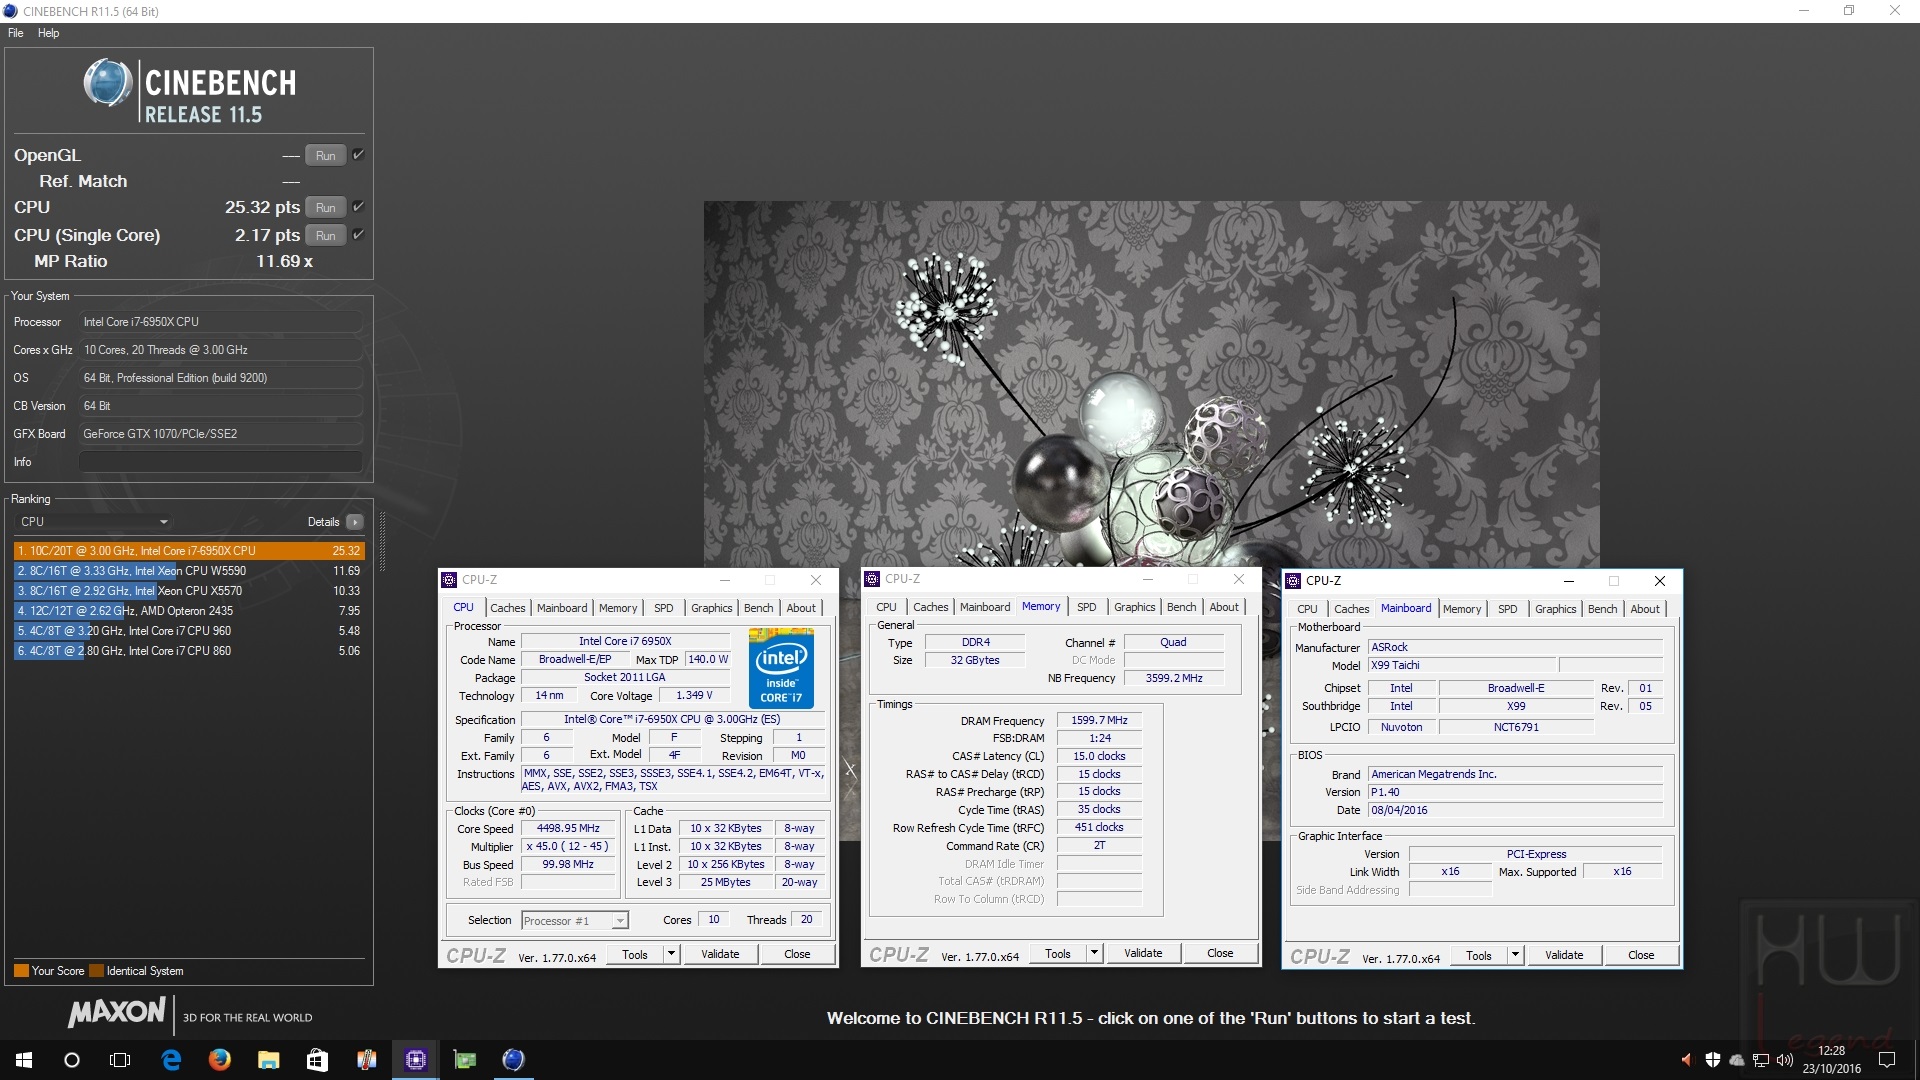Open About tab in right CPU-Z window
This screenshot has width=1920, height=1080.
coord(1645,609)
